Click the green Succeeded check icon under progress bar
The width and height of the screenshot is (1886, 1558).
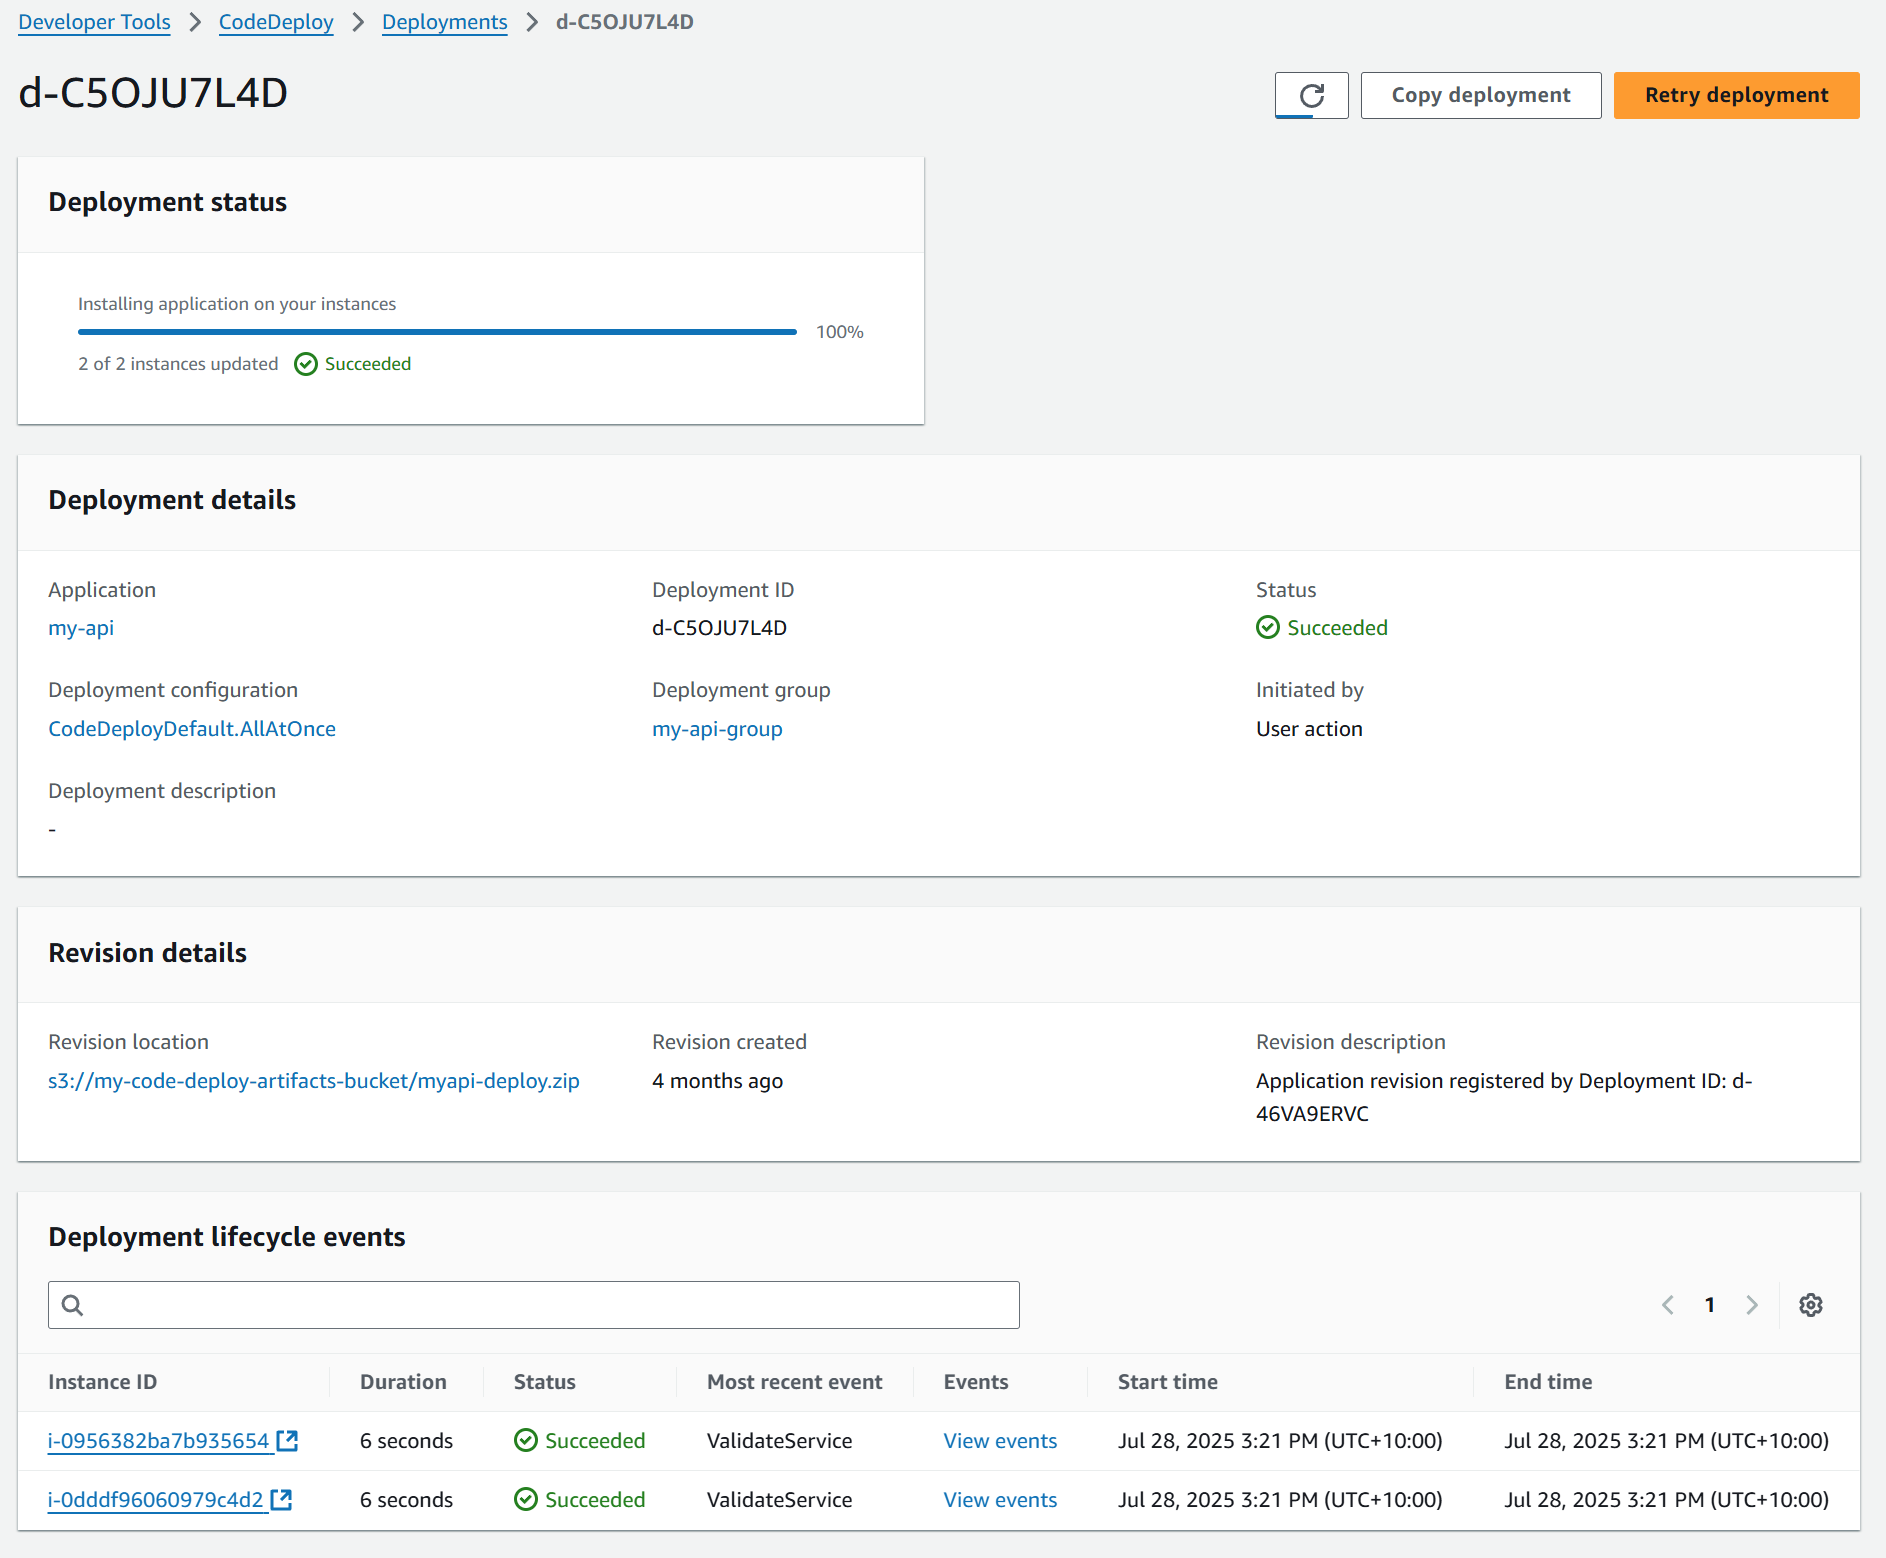[x=305, y=364]
